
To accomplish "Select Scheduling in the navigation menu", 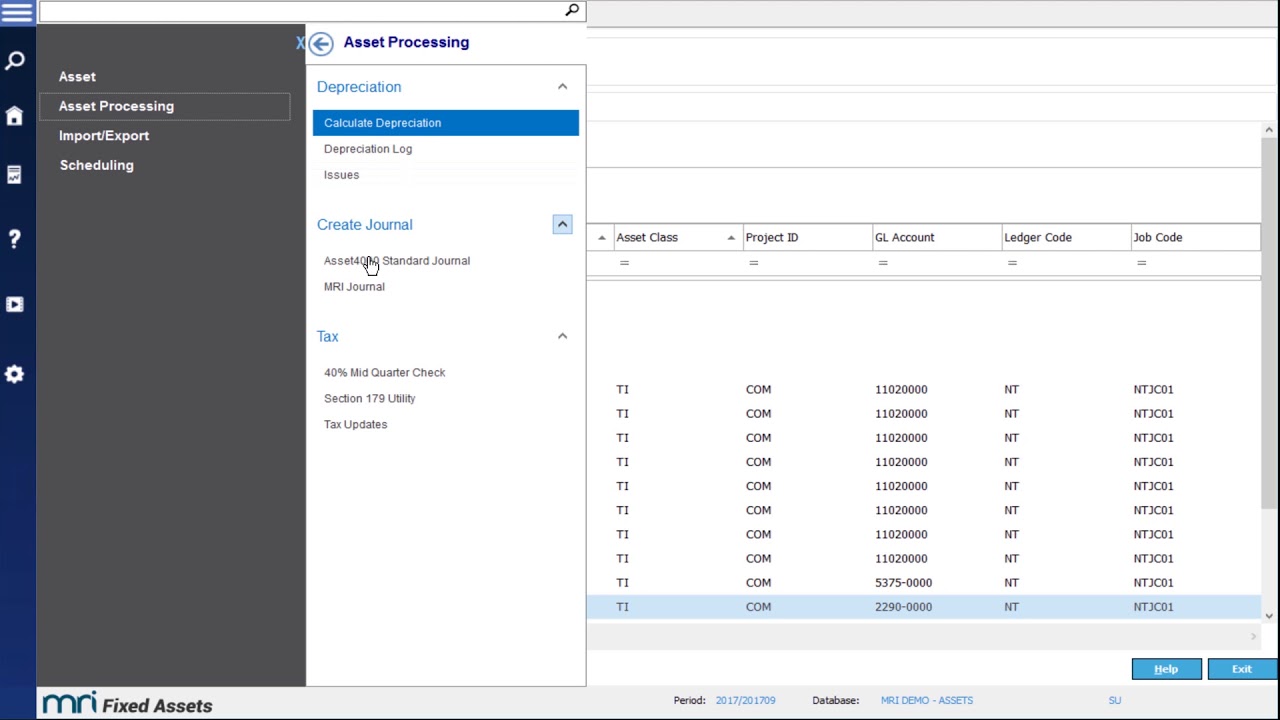I will 96,165.
